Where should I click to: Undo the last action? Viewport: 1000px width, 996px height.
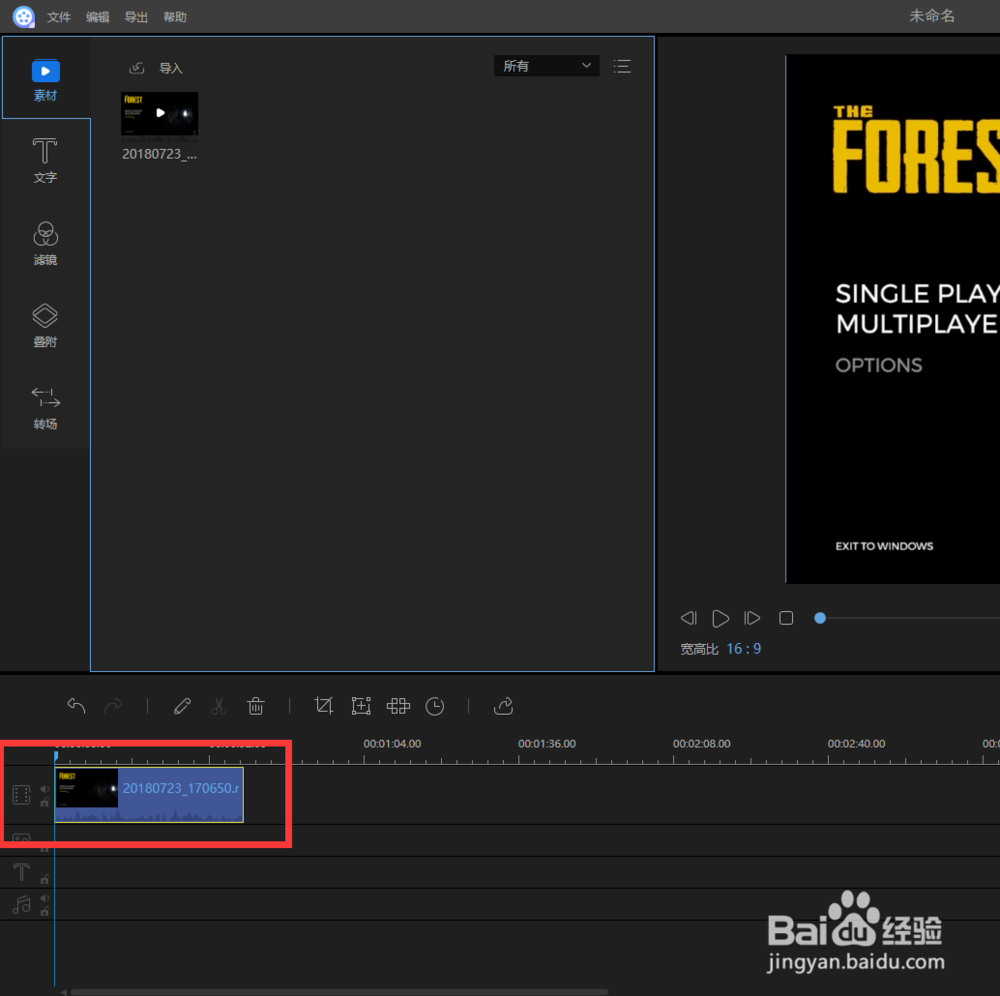(x=77, y=706)
